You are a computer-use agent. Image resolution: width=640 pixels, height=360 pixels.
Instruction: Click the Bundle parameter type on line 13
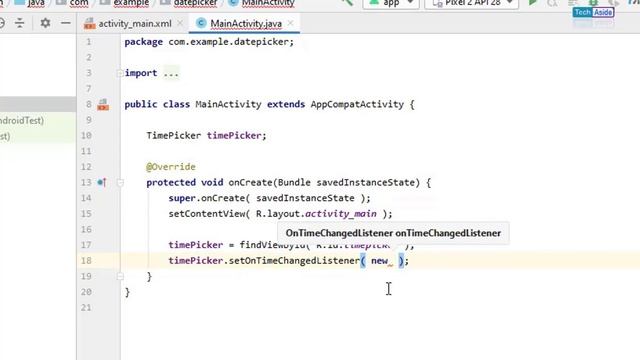[x=294, y=182]
